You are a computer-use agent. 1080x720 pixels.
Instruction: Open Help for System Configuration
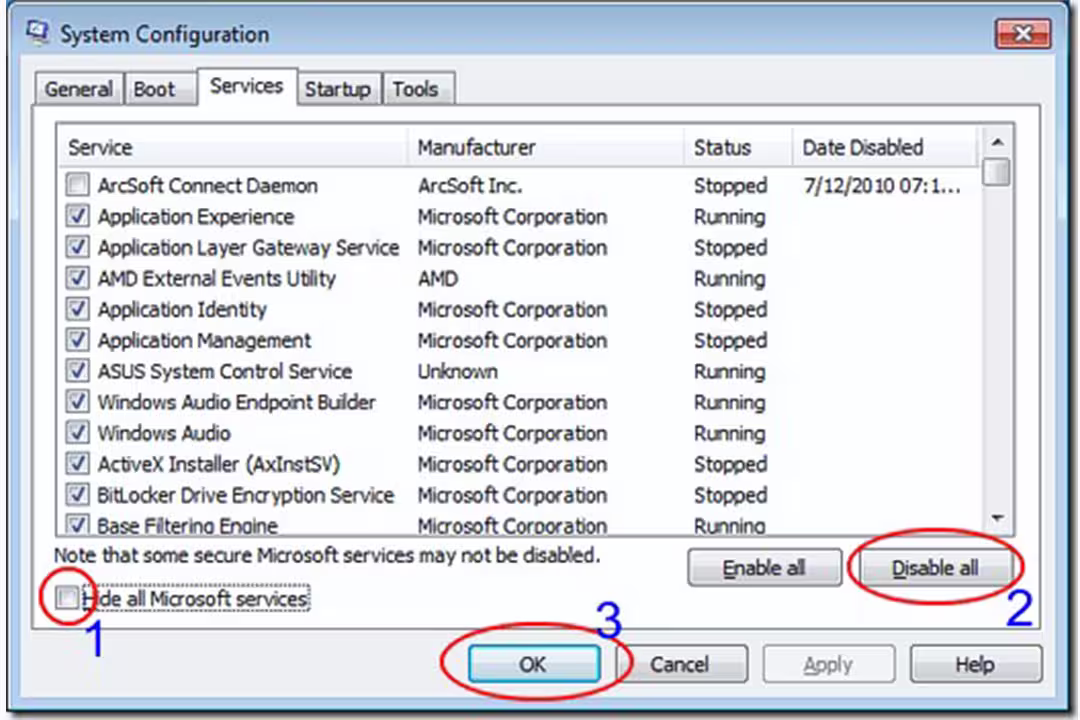974,664
